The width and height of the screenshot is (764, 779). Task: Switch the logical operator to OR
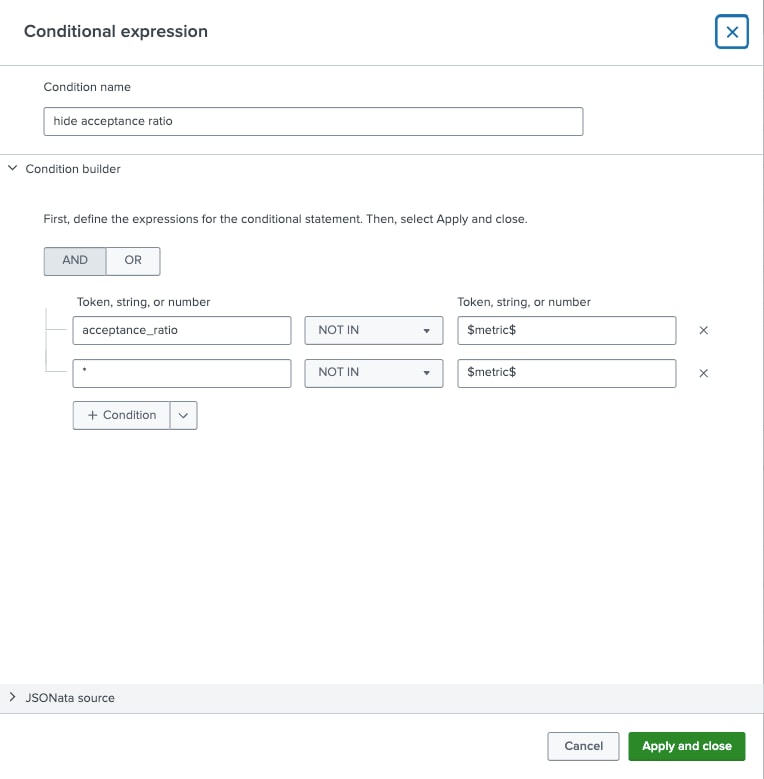[x=133, y=260]
